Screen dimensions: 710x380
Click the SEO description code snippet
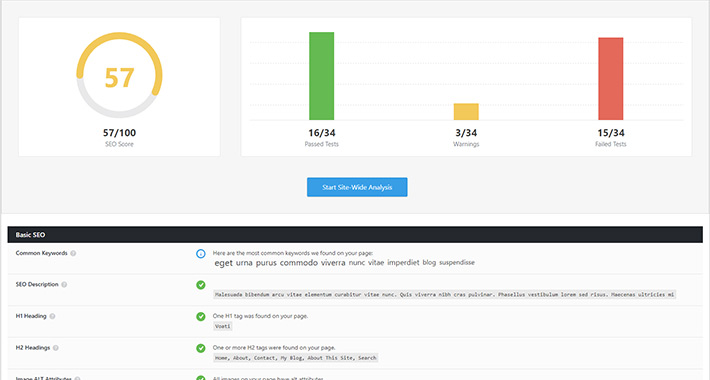coord(444,294)
